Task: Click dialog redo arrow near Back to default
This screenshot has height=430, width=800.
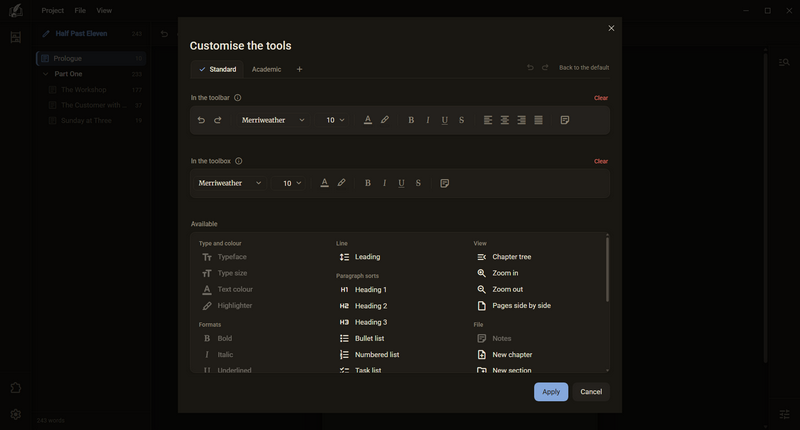Action: click(x=545, y=67)
